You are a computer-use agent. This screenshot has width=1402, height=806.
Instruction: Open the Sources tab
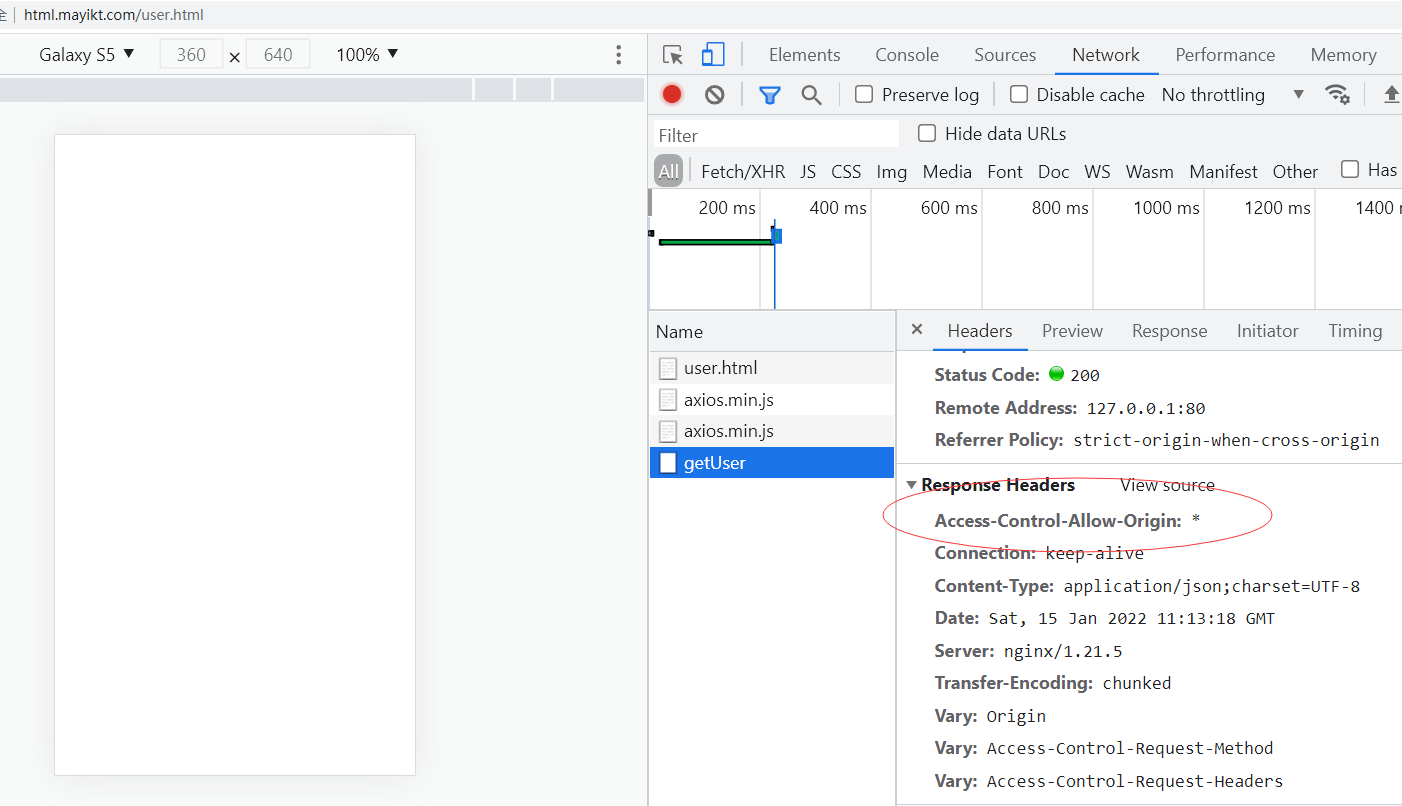1005,55
